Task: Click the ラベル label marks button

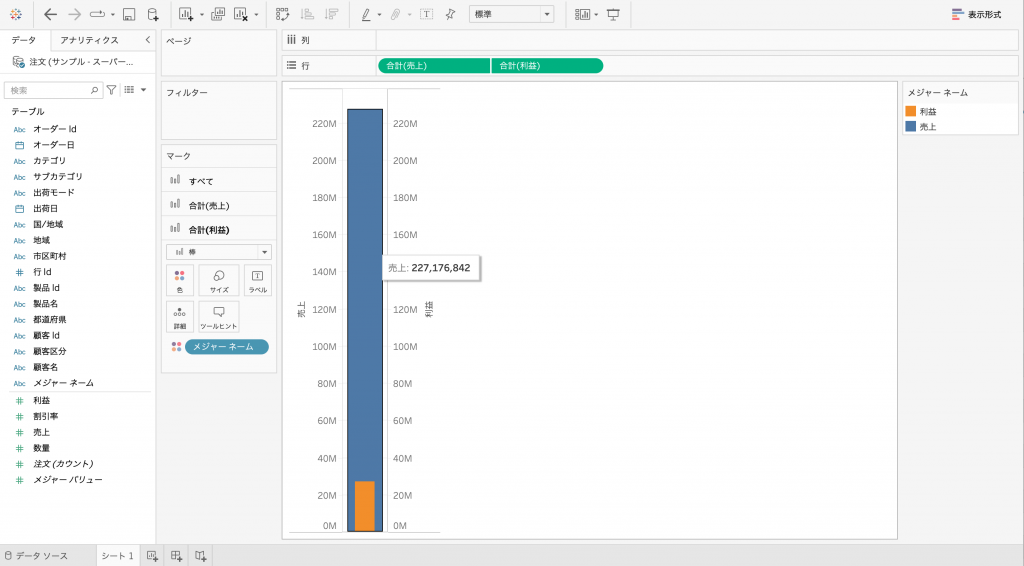Action: pos(257,280)
